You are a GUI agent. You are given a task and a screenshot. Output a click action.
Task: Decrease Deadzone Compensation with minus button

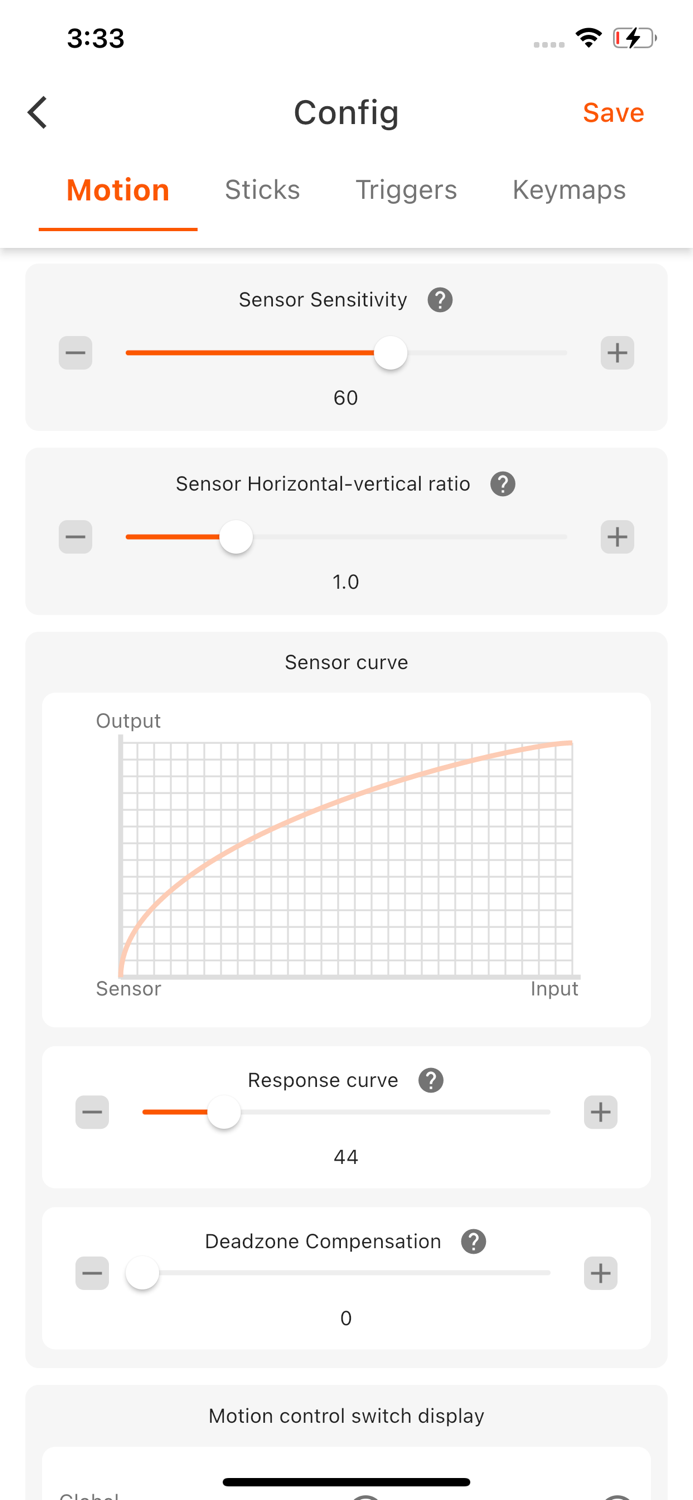pyautogui.click(x=93, y=1273)
